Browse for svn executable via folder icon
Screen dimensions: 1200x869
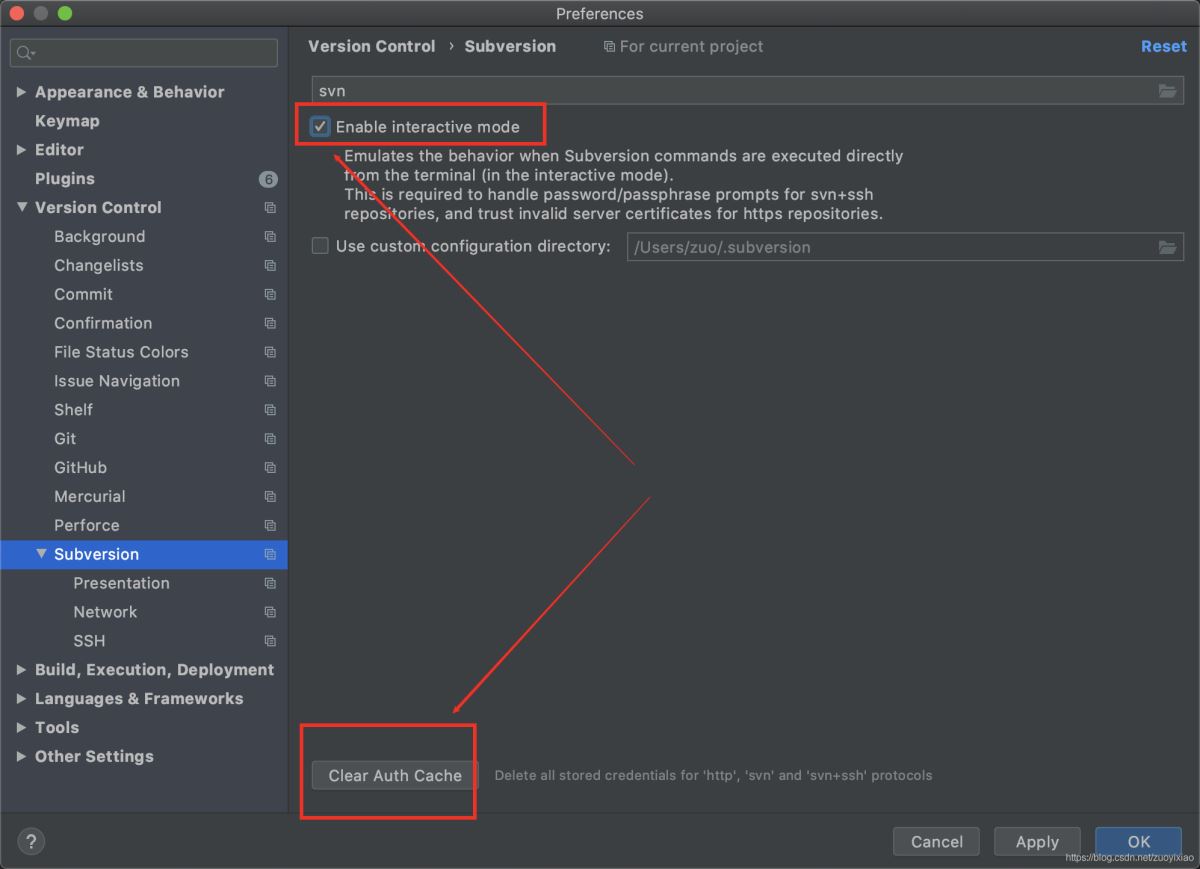coord(1167,91)
